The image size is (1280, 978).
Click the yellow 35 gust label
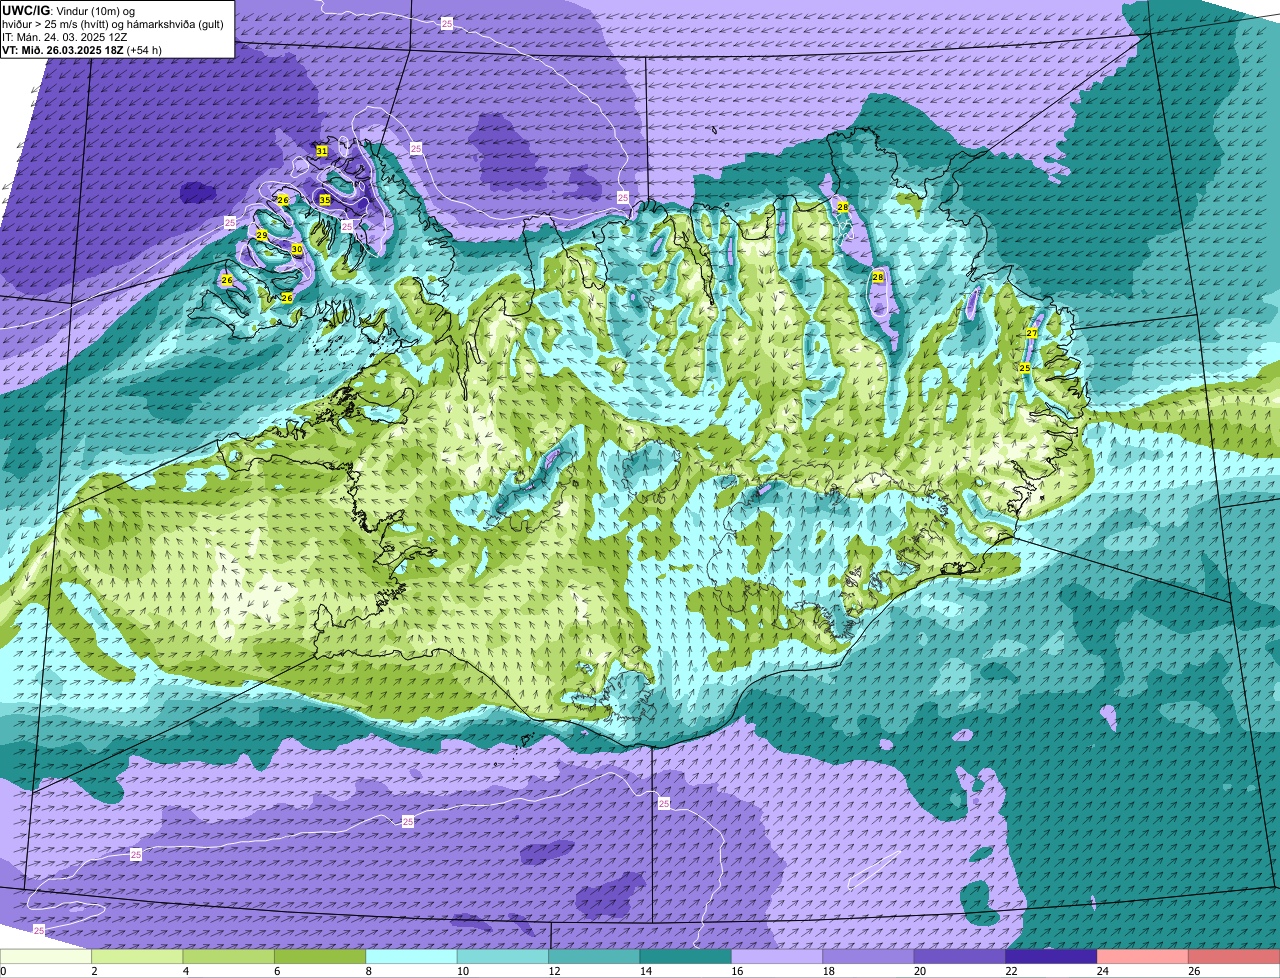[x=325, y=200]
